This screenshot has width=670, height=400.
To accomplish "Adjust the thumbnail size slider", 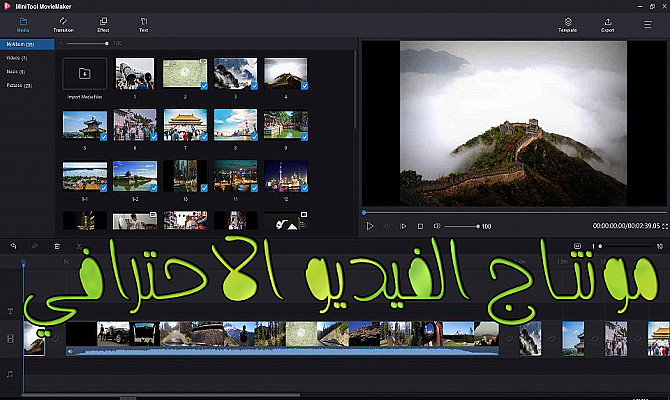I will (x=87, y=43).
